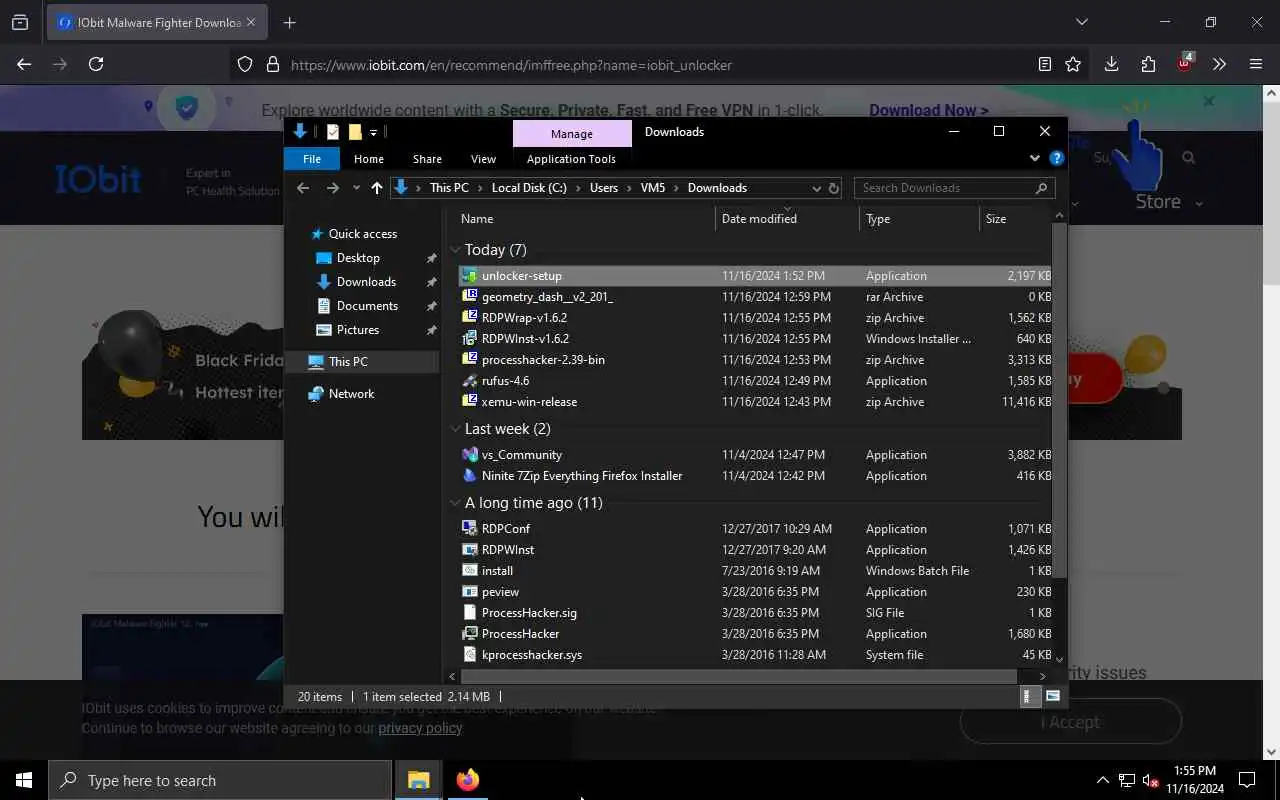Switch to details view layout button
This screenshot has height=800, width=1280.
[1029, 697]
